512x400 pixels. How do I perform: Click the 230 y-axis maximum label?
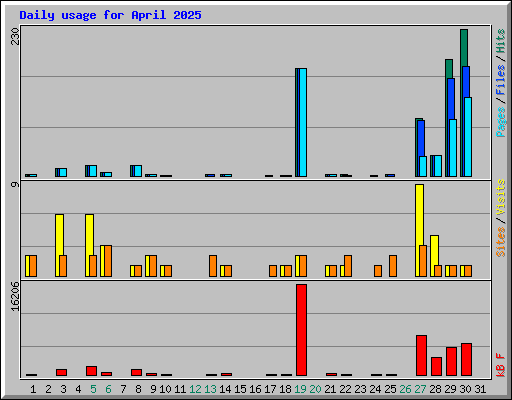tap(15, 36)
